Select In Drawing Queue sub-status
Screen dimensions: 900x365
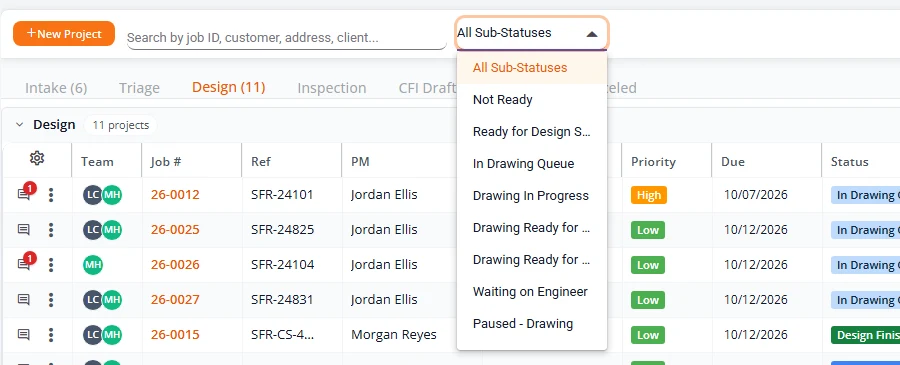click(x=532, y=164)
